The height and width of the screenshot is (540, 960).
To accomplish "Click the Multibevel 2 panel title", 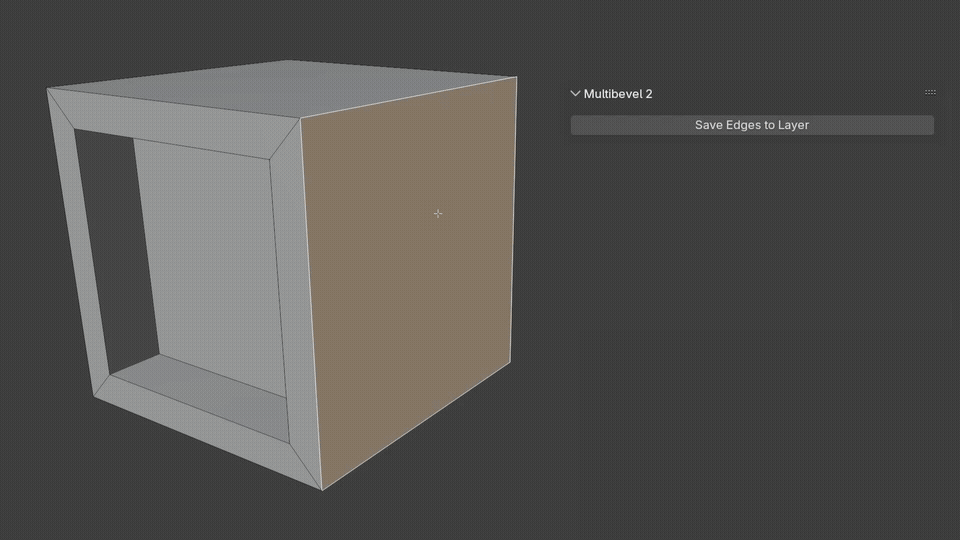I will coord(618,94).
